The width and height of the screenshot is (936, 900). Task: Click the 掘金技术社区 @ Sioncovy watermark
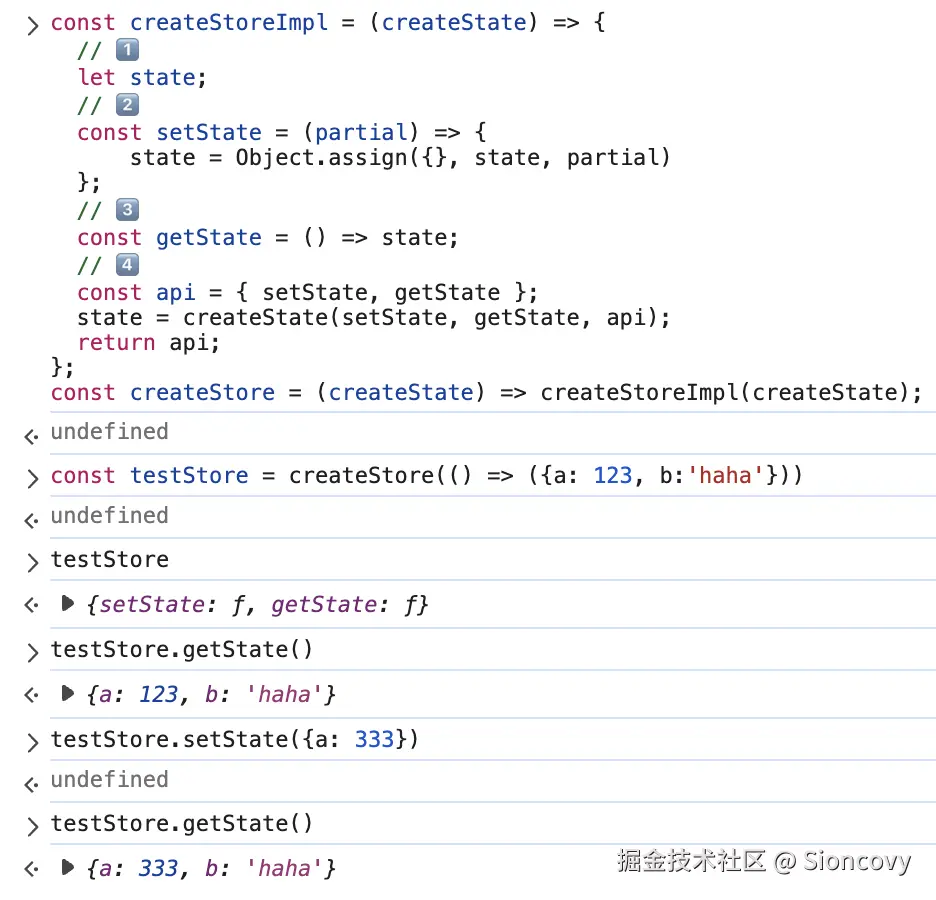coord(764,861)
